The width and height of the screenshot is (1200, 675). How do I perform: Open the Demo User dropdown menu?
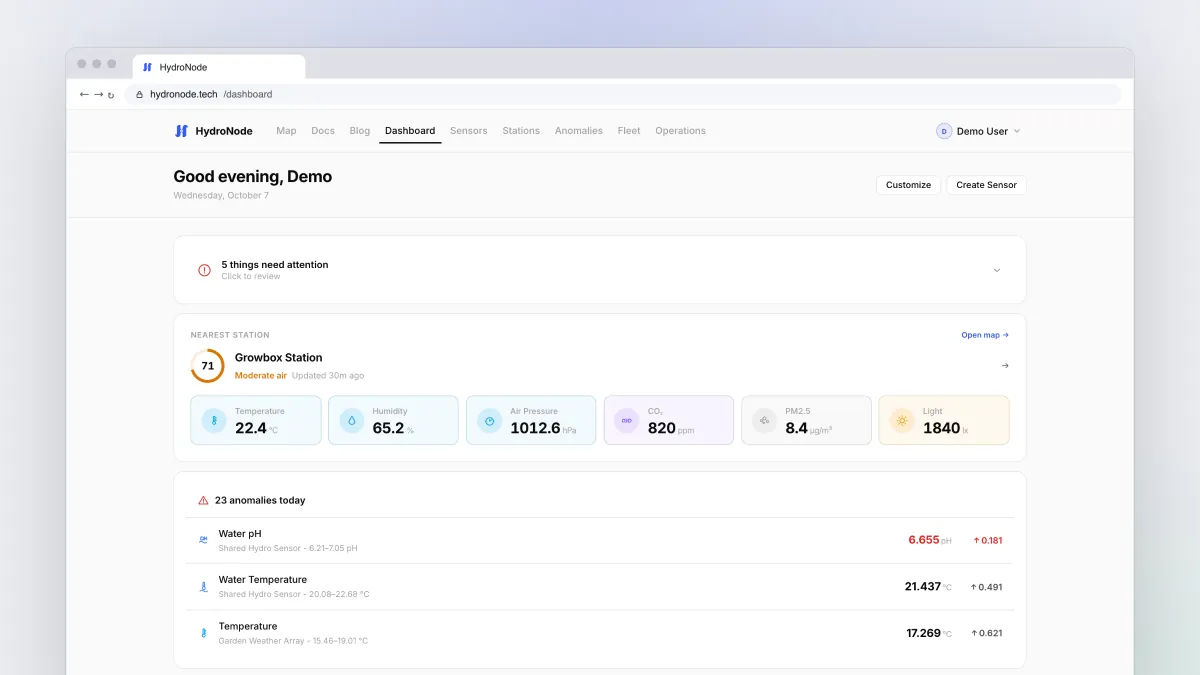coord(979,131)
